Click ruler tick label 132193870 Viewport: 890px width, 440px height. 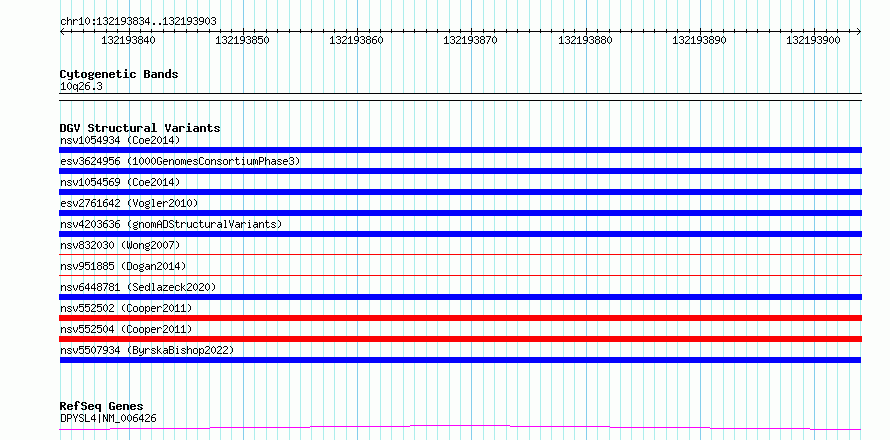471,40
